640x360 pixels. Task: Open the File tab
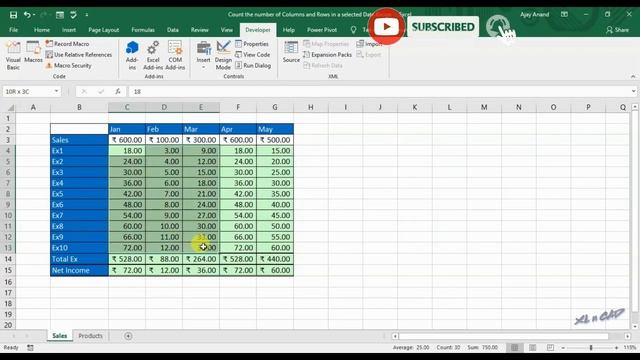(x=13, y=30)
